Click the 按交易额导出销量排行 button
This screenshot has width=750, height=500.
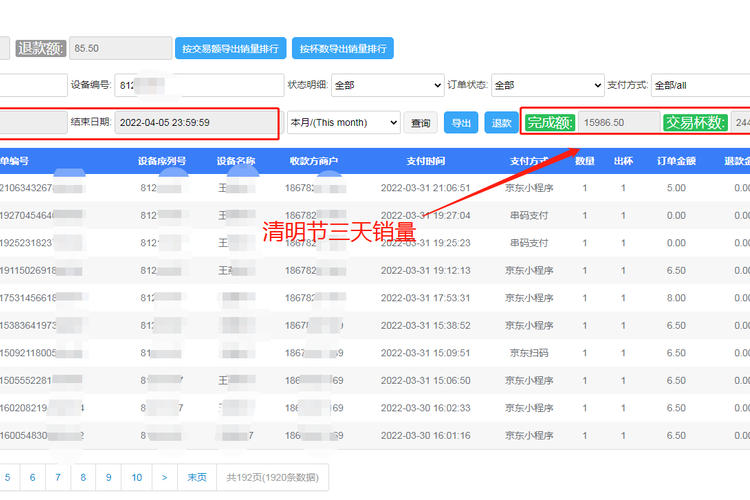coord(231,48)
